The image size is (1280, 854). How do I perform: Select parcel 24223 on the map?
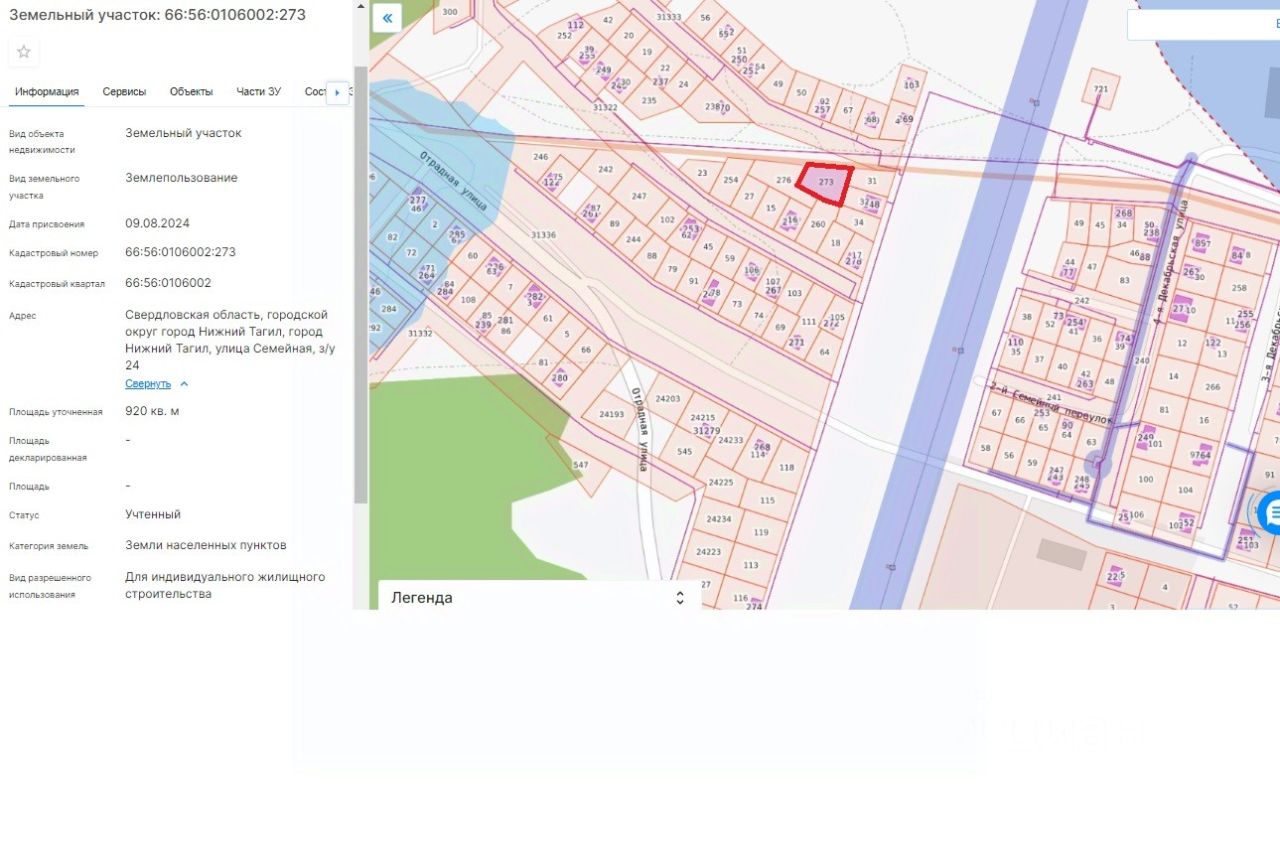[708, 552]
